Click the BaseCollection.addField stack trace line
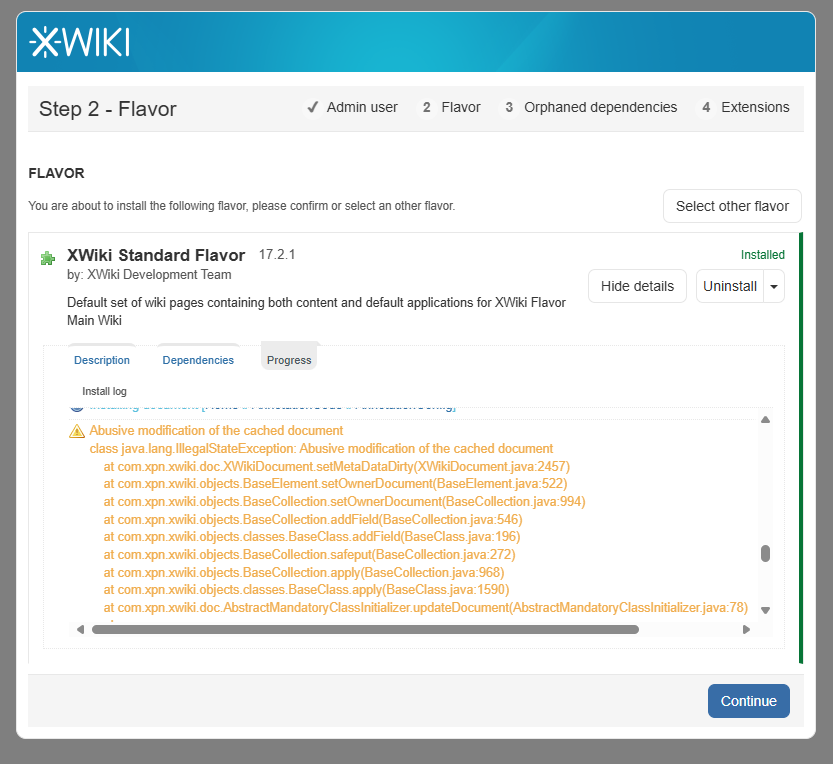833x764 pixels. (x=313, y=519)
